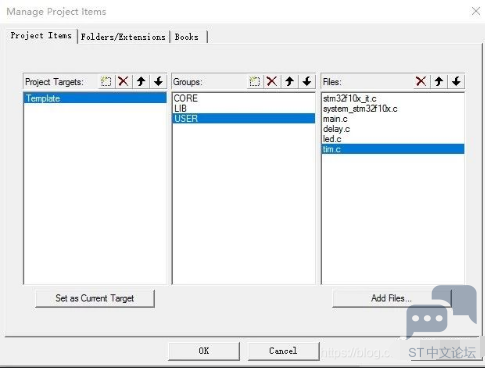The height and width of the screenshot is (368, 485).
Task: Move selected file up
Action: click(439, 81)
